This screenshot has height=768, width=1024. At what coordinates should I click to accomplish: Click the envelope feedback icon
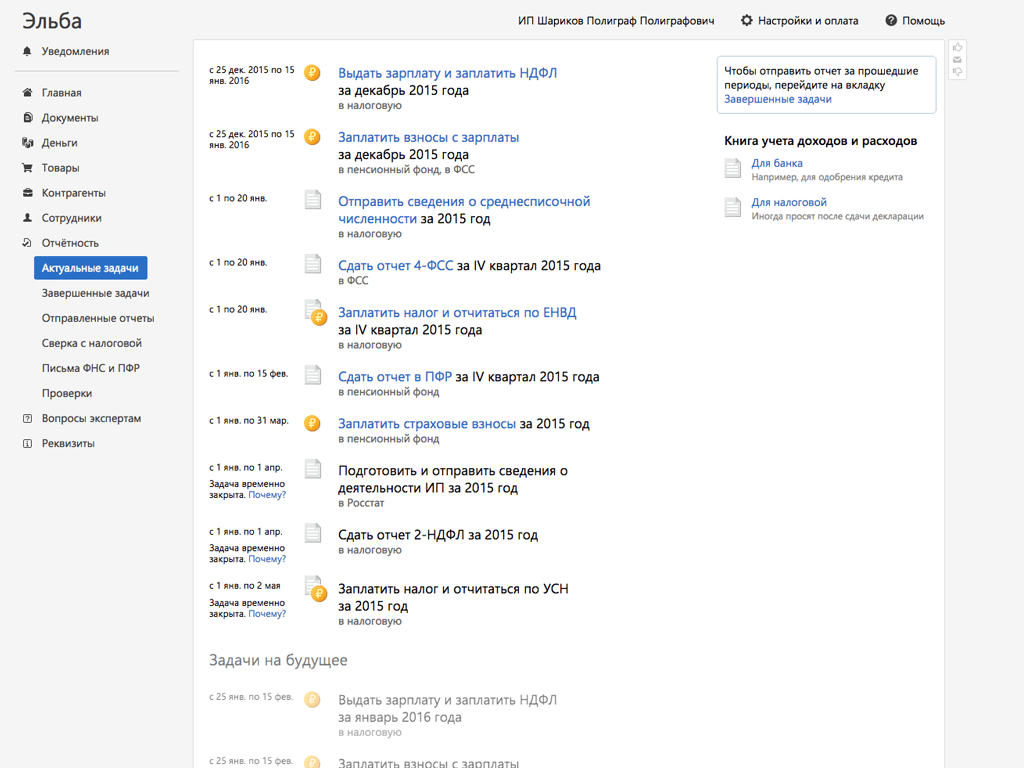pos(957,60)
